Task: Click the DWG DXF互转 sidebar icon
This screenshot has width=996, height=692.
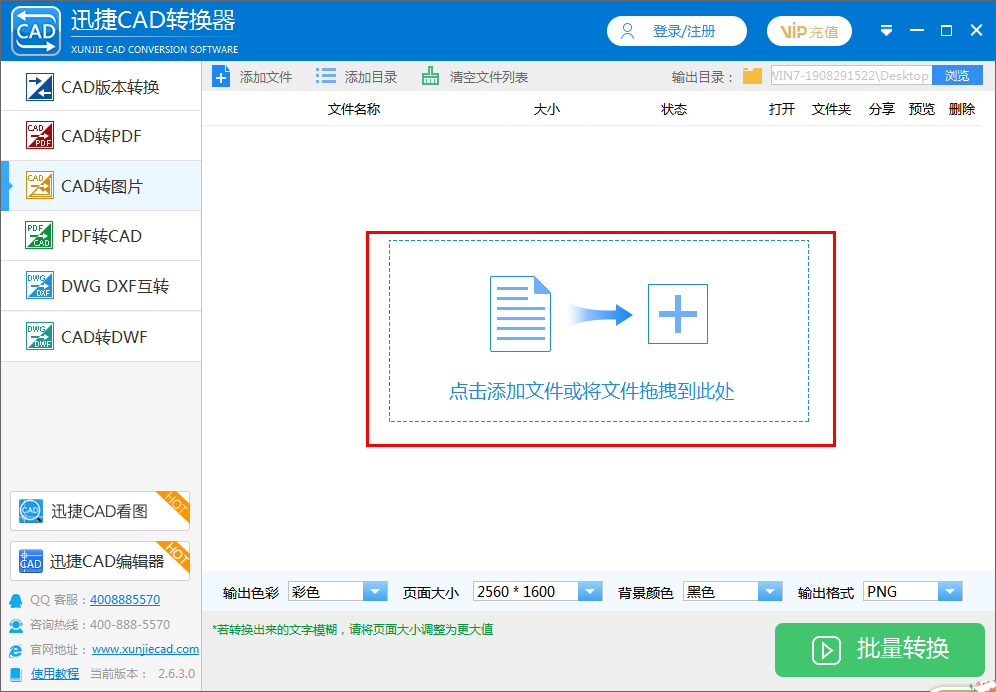Action: [40, 286]
